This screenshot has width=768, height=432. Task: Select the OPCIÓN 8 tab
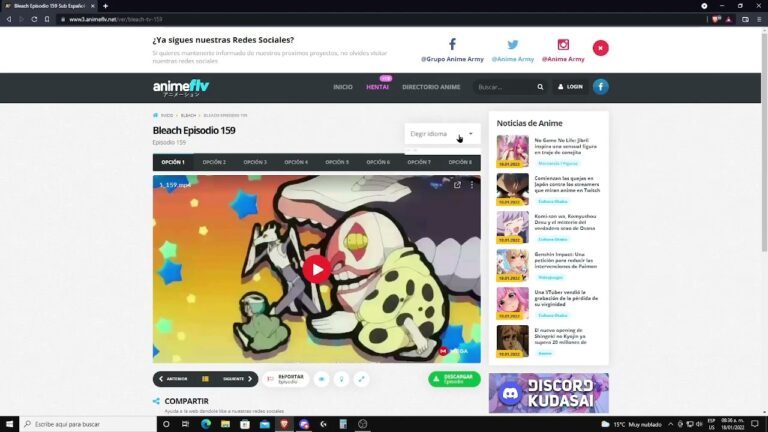tap(460, 162)
